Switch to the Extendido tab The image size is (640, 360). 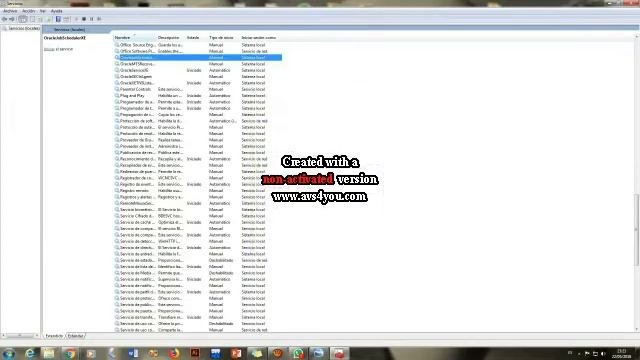click(54, 336)
